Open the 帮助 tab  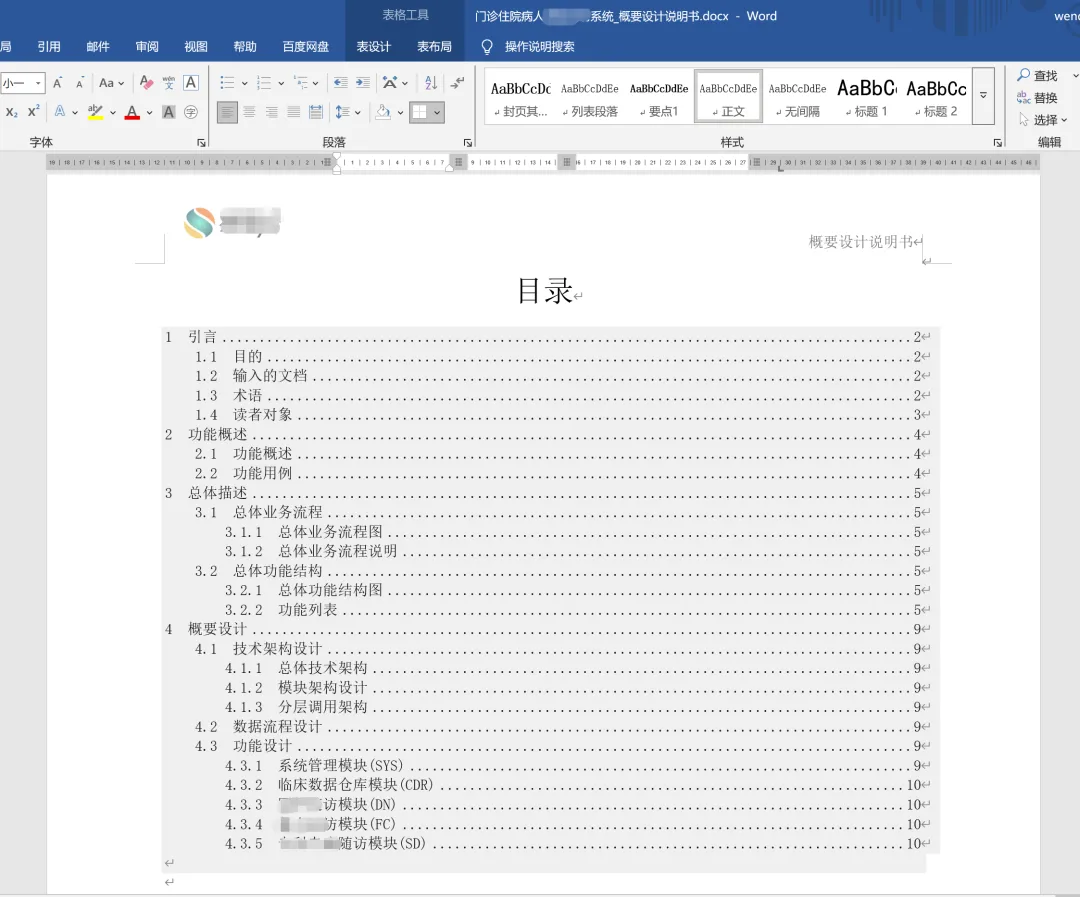tap(245, 46)
